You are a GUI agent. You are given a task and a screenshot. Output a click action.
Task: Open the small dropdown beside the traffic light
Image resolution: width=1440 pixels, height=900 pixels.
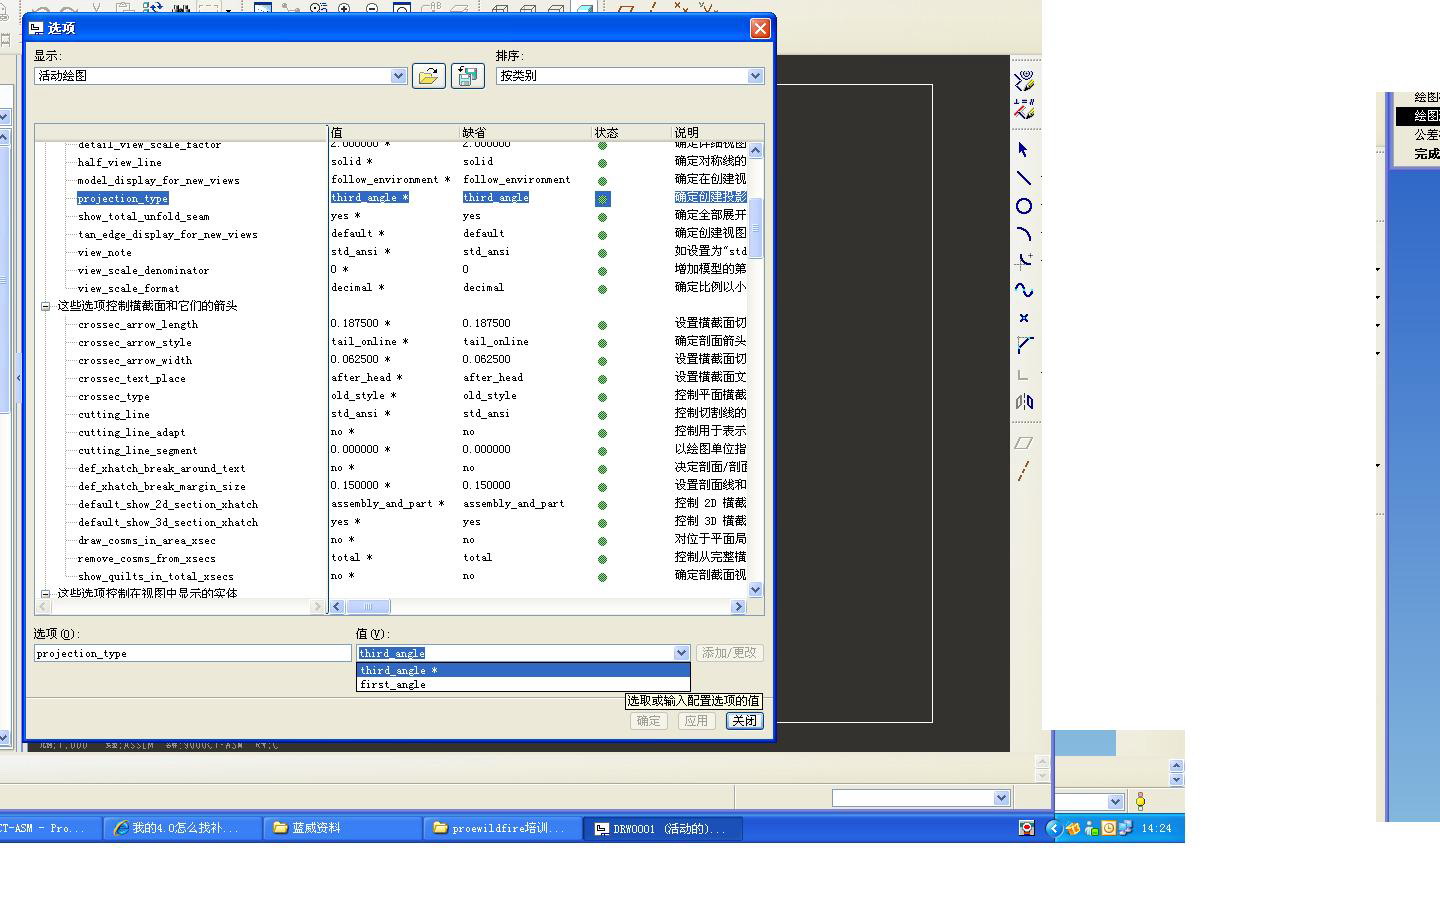(x=1115, y=802)
